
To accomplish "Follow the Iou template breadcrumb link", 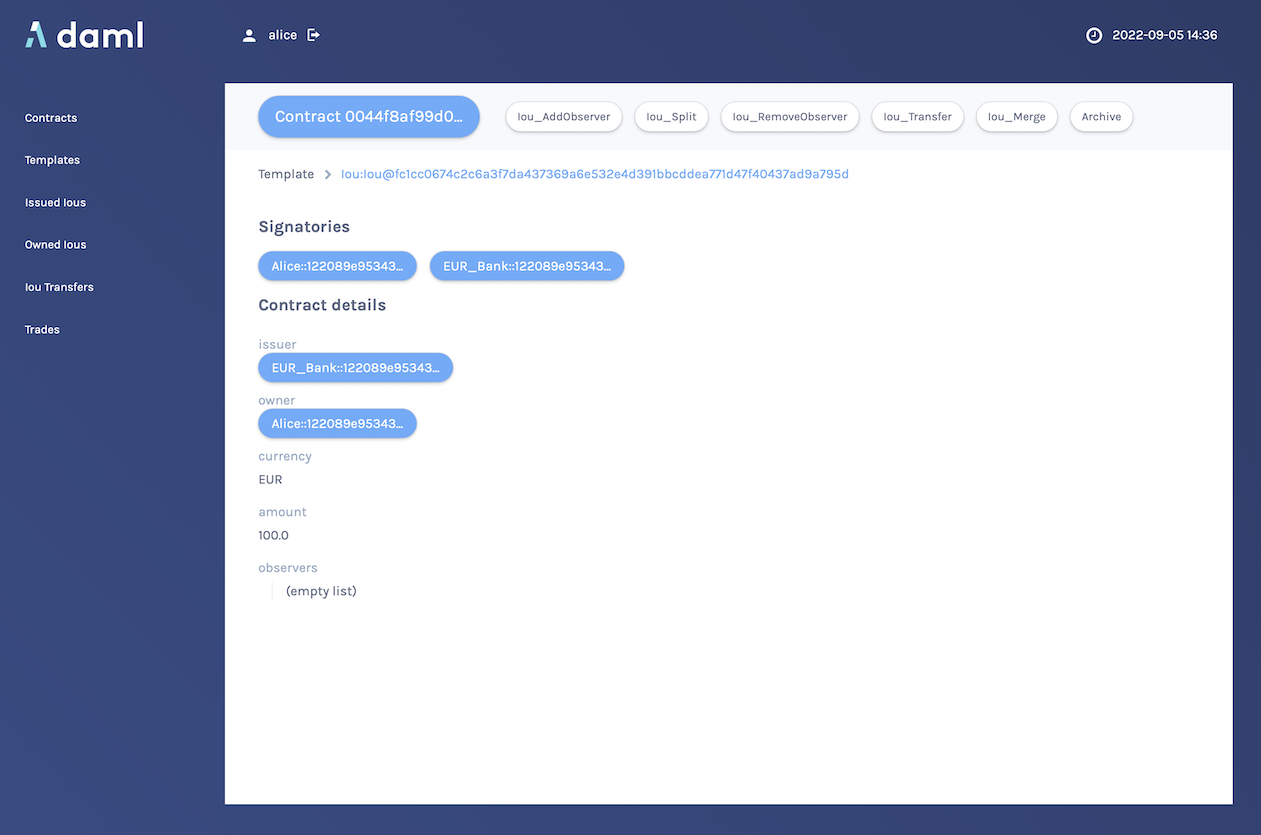I will point(595,173).
